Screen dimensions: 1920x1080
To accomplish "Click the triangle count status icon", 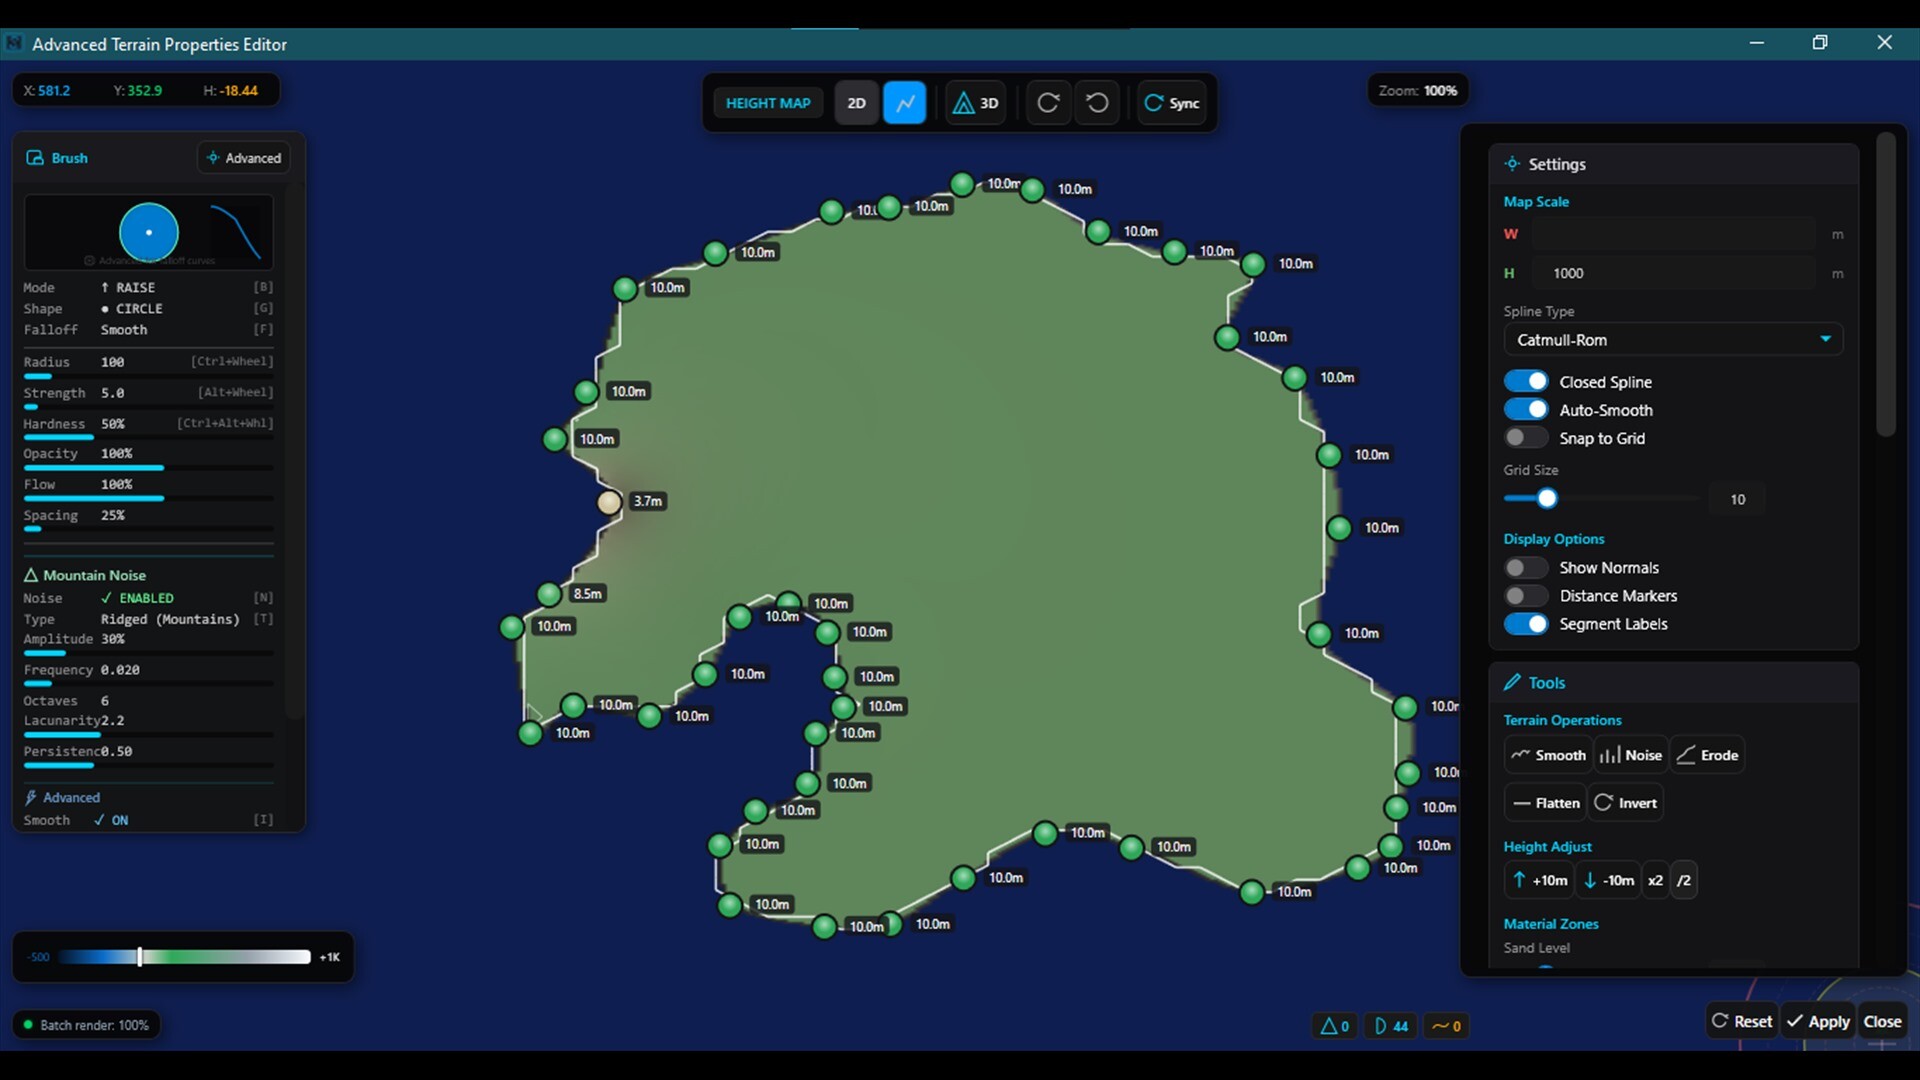I will pyautogui.click(x=1335, y=1026).
